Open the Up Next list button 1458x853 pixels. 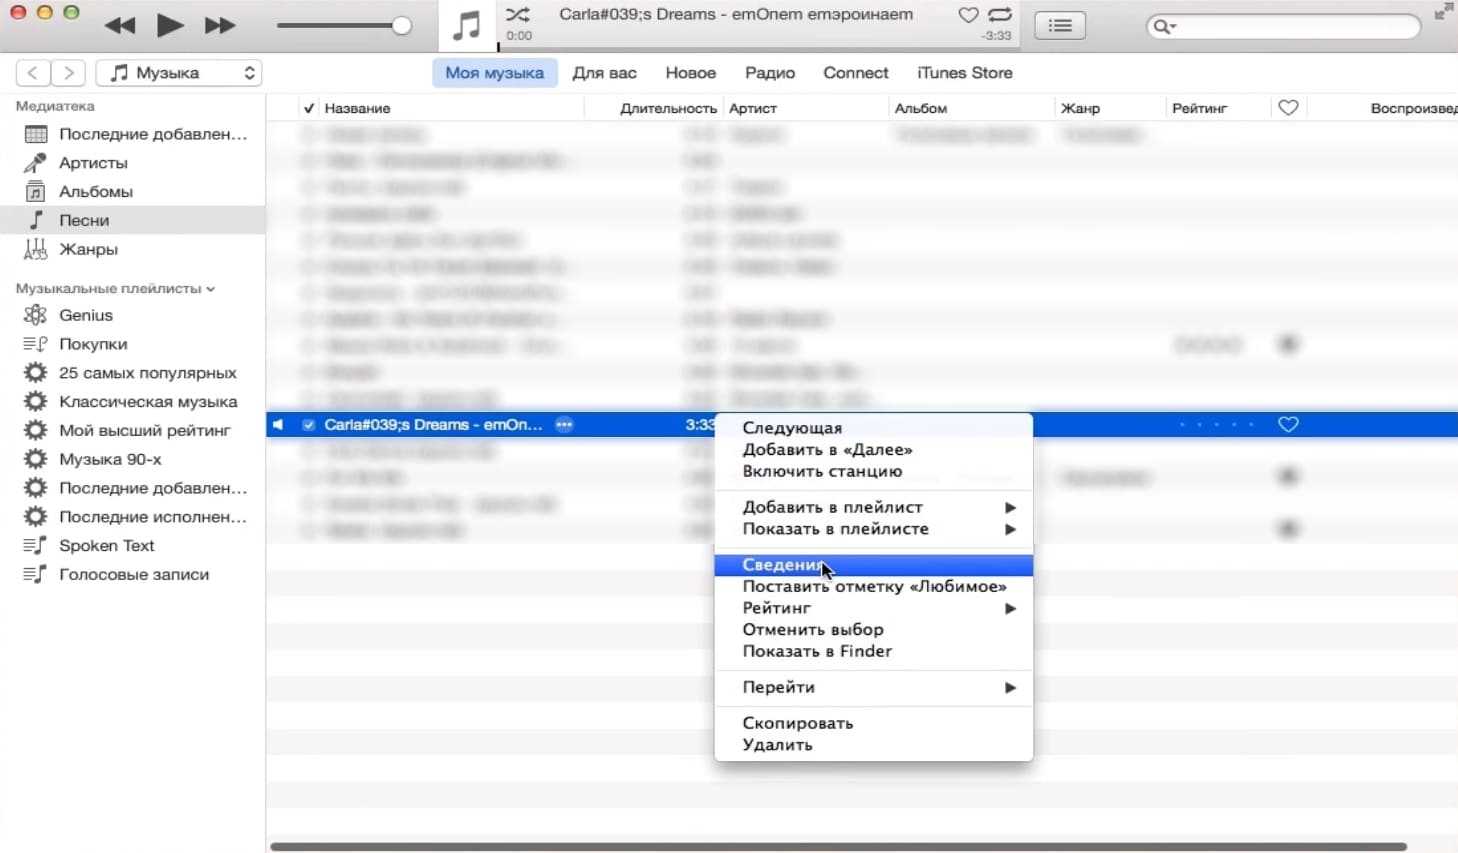click(1060, 26)
